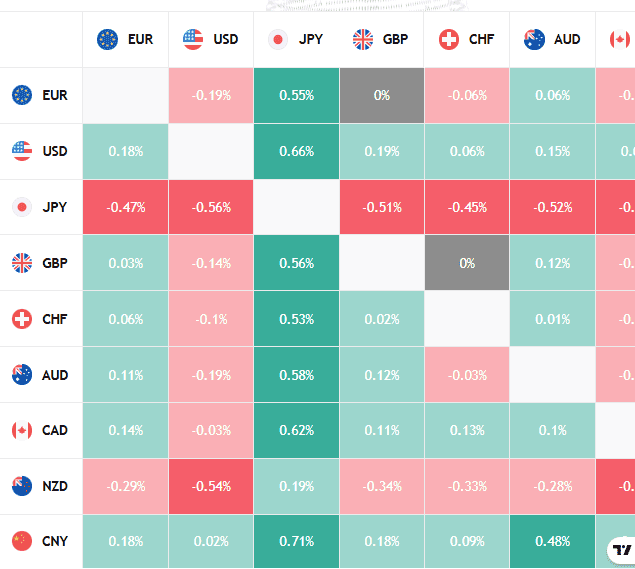Click the CHF Swiss flag in column header
The height and width of the screenshot is (569, 635).
point(449,40)
